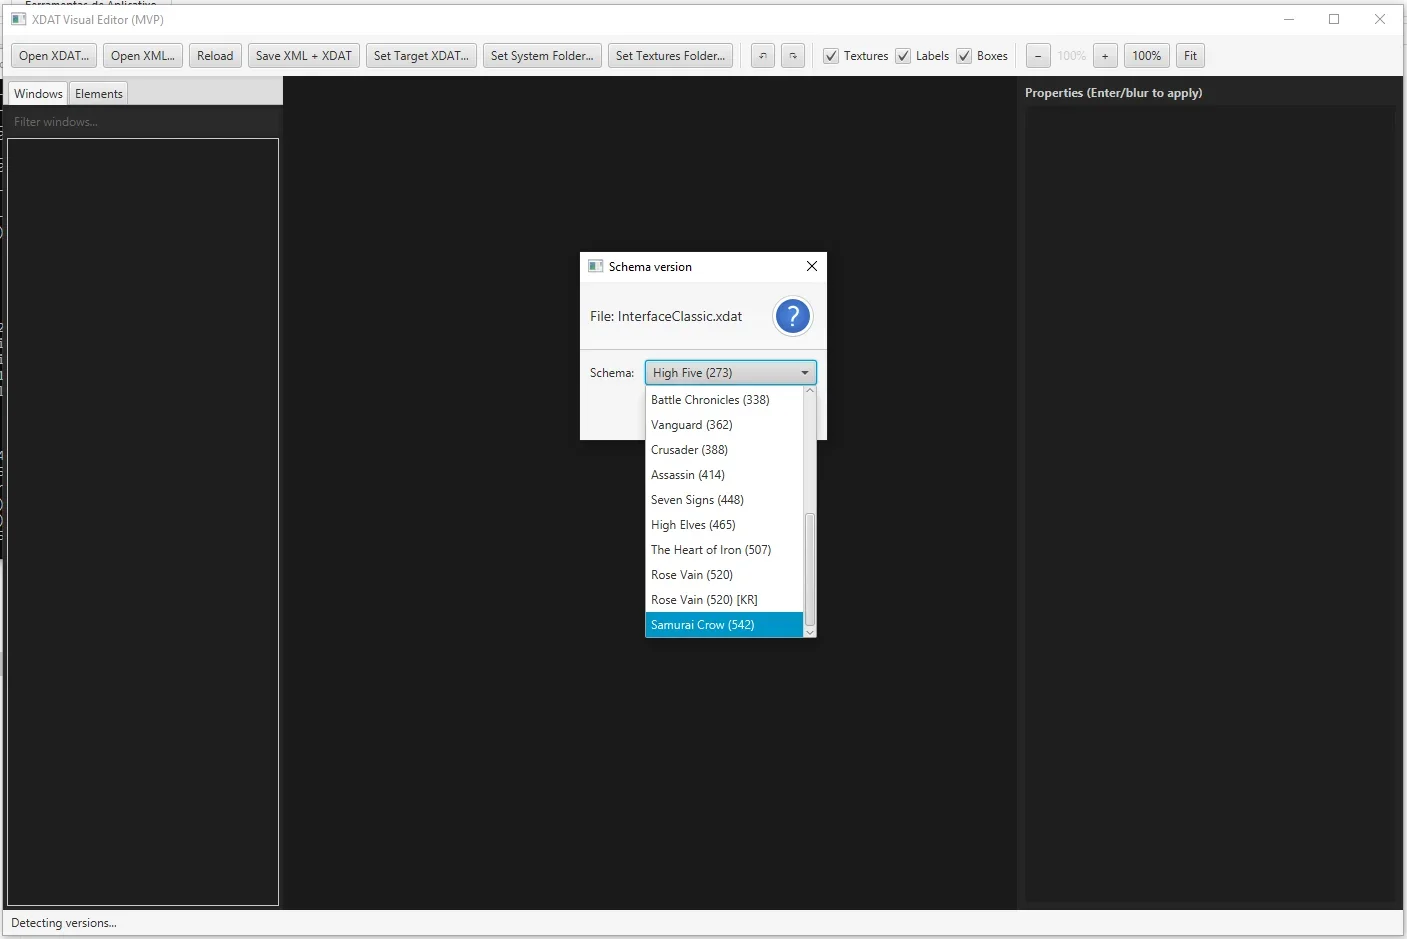Viewport: 1407px width, 939px height.
Task: Select Vanguard (362) from the list
Action: (724, 425)
